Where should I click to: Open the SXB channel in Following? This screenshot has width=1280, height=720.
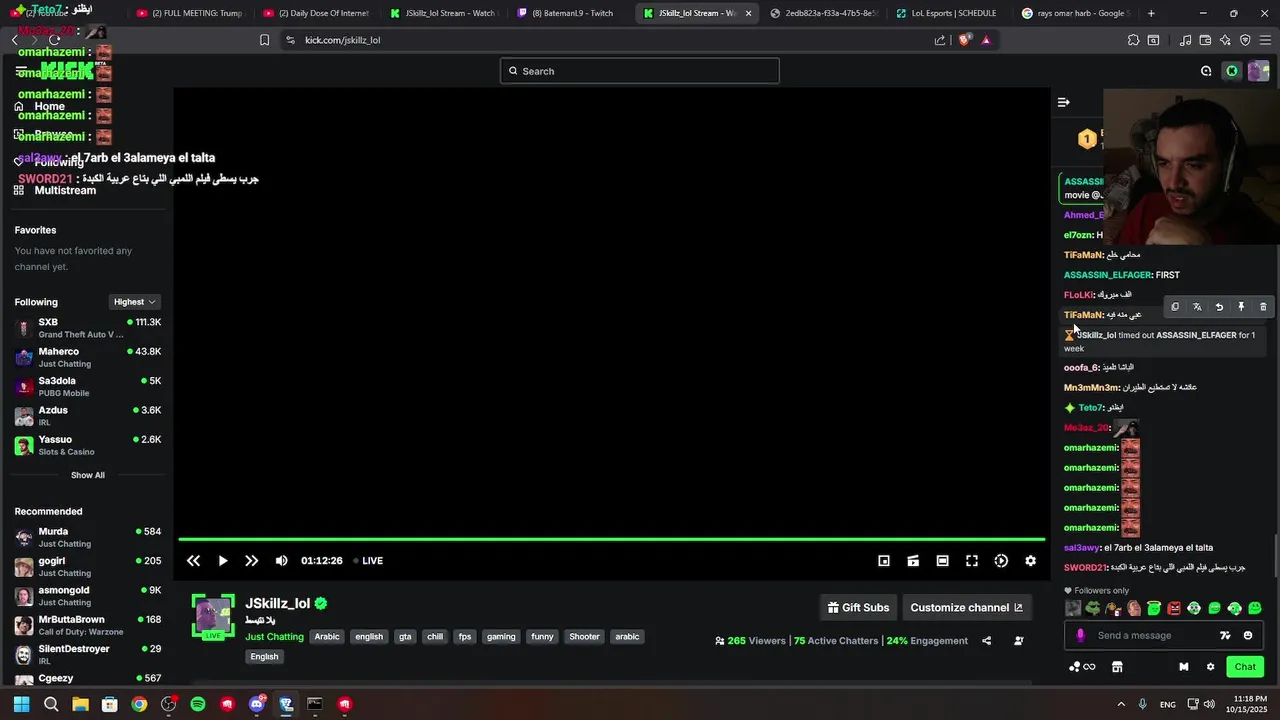pyautogui.click(x=88, y=328)
